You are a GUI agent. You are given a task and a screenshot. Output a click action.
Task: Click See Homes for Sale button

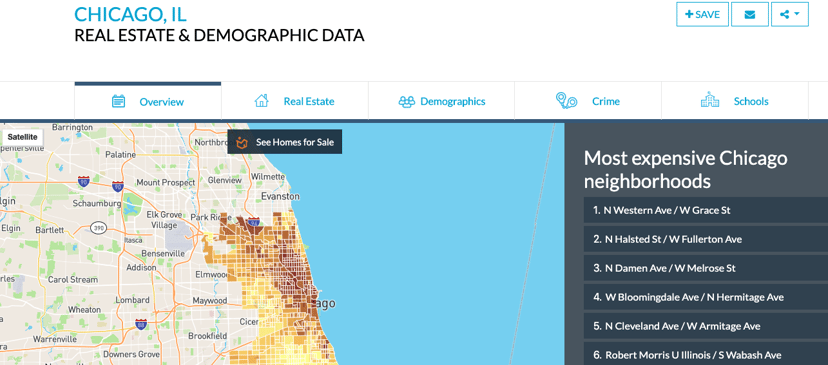(x=285, y=142)
